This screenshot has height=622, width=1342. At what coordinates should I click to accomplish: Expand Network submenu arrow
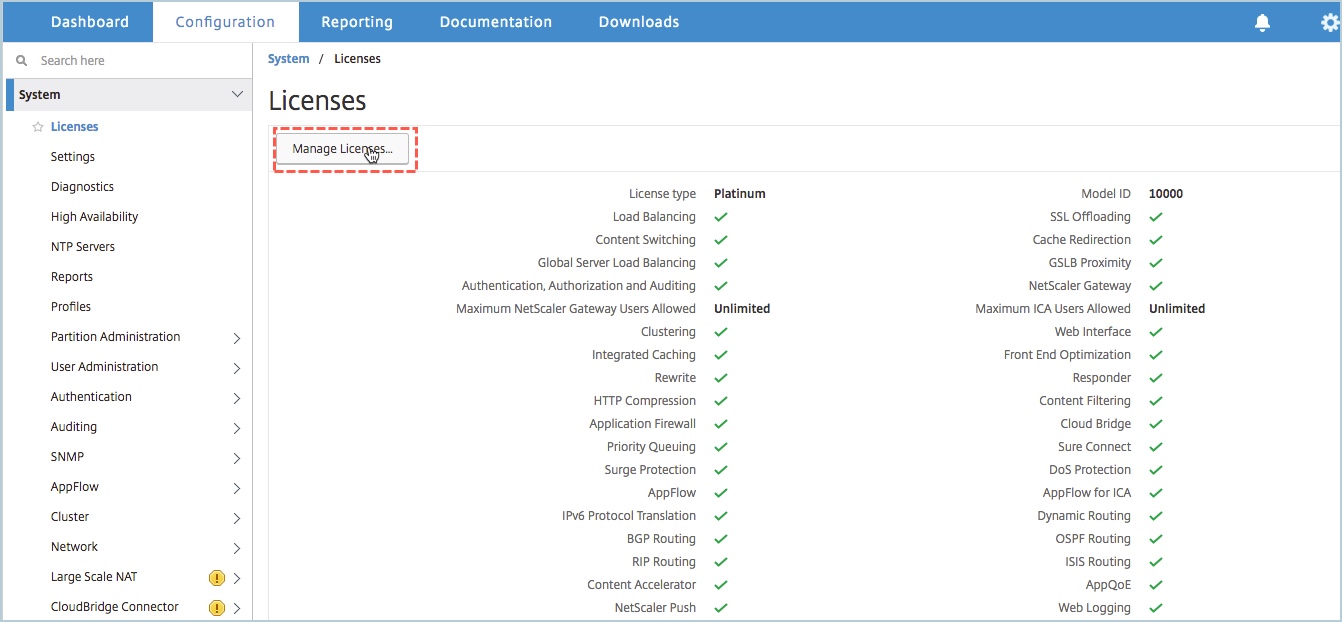tap(237, 548)
